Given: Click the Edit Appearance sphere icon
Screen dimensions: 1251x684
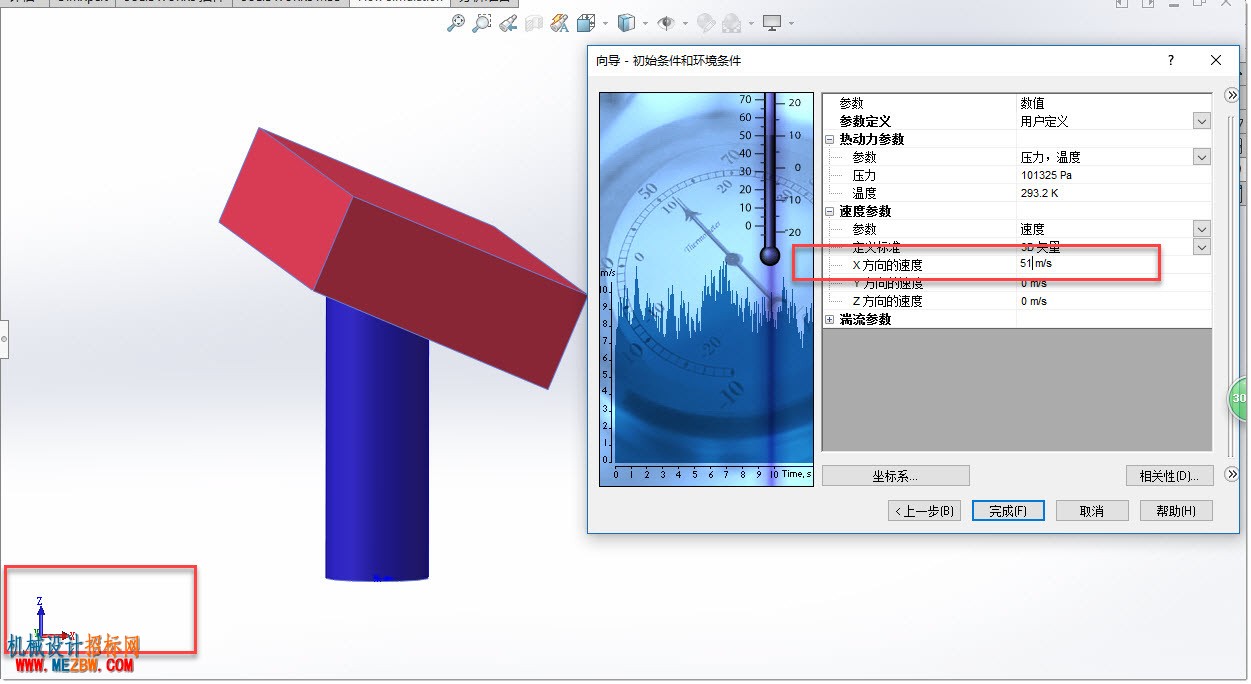Looking at the screenshot, I should (706, 22).
